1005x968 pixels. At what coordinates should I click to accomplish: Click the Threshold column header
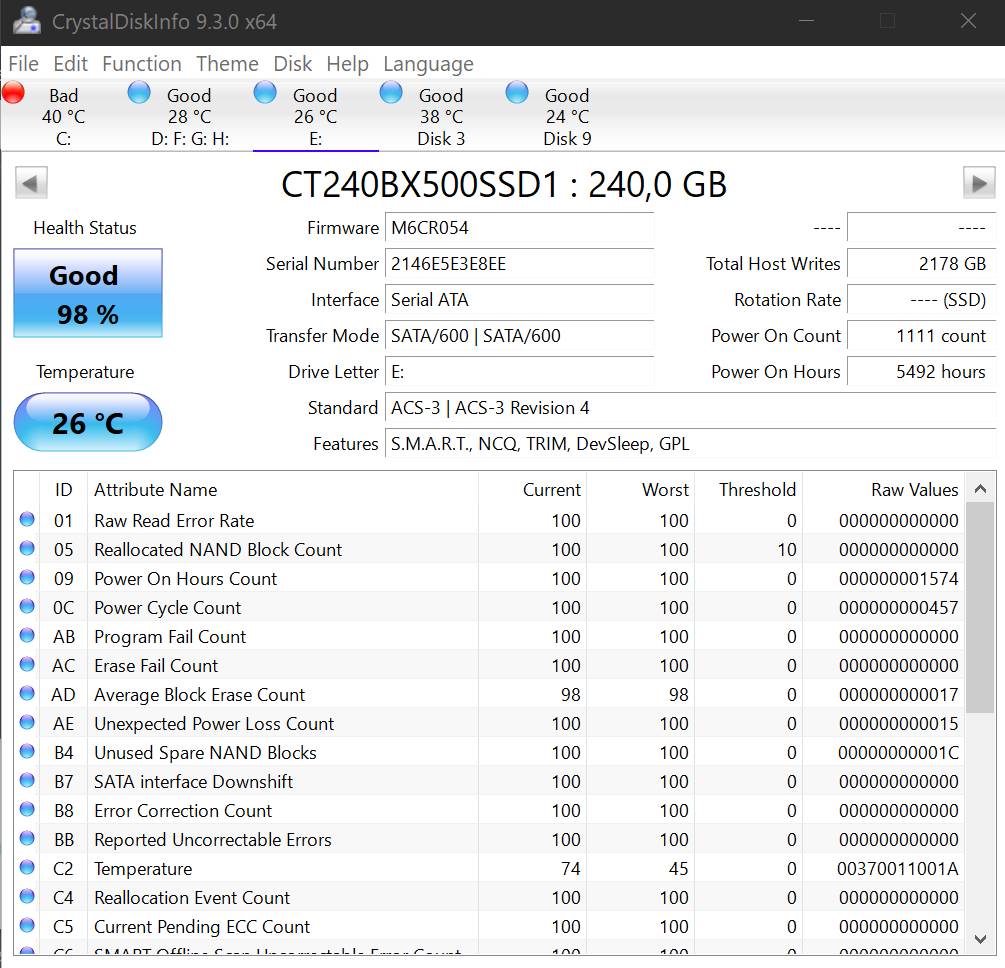[x=749, y=489]
